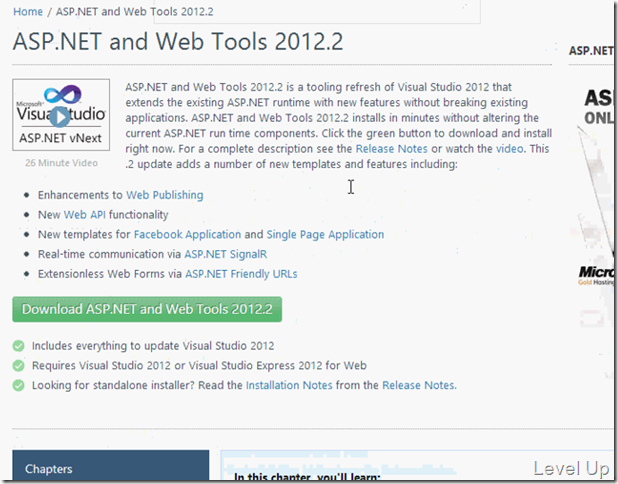Click the Home breadcrumb link
This screenshot has height=484, width=618.
[x=28, y=12]
